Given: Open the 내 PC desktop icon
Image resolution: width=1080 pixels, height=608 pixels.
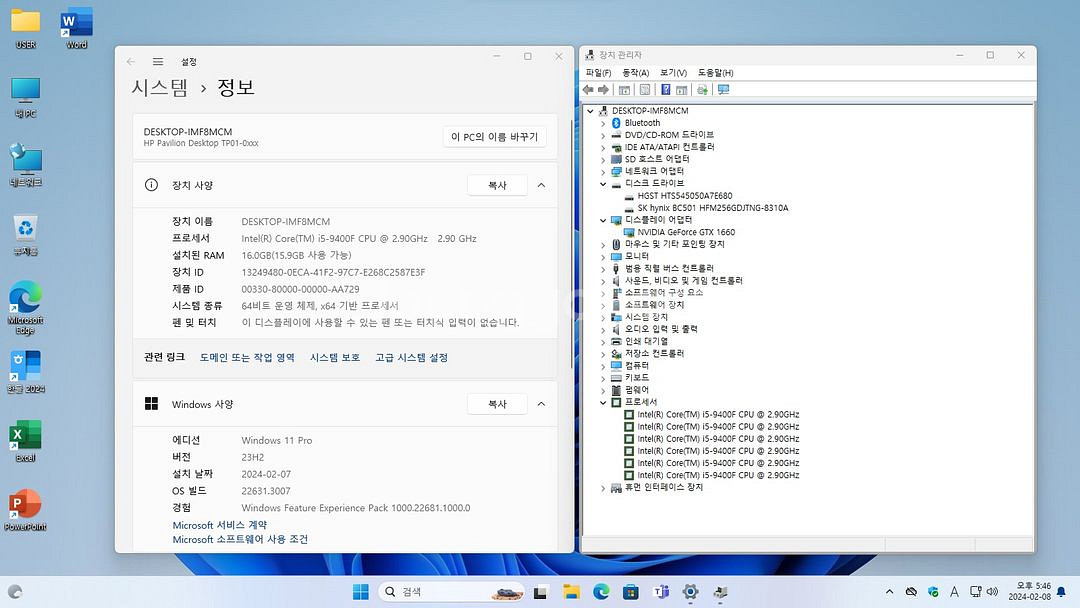Looking at the screenshot, I should point(25,98).
